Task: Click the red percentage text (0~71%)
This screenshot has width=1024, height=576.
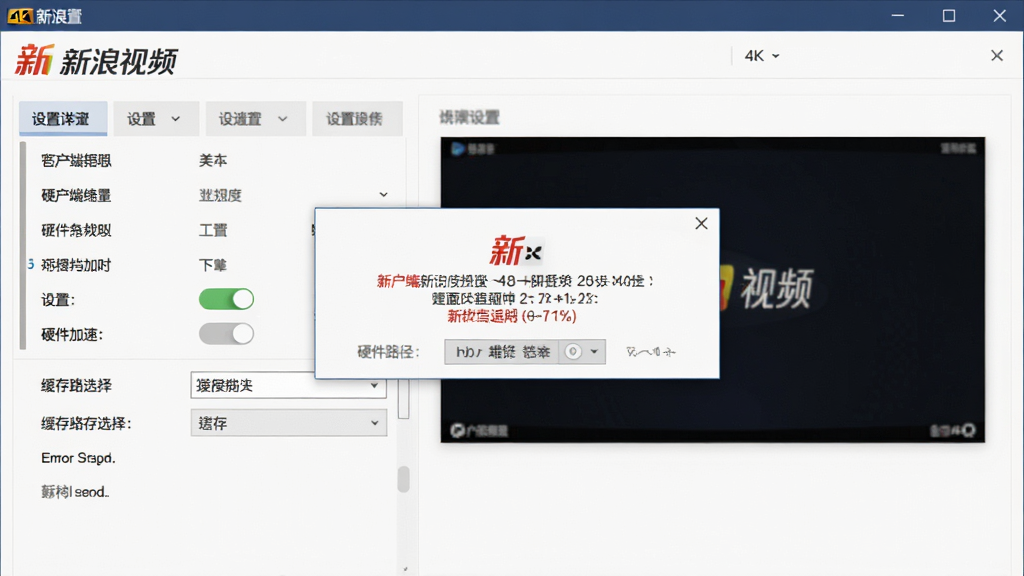Action: pyautogui.click(x=511, y=316)
